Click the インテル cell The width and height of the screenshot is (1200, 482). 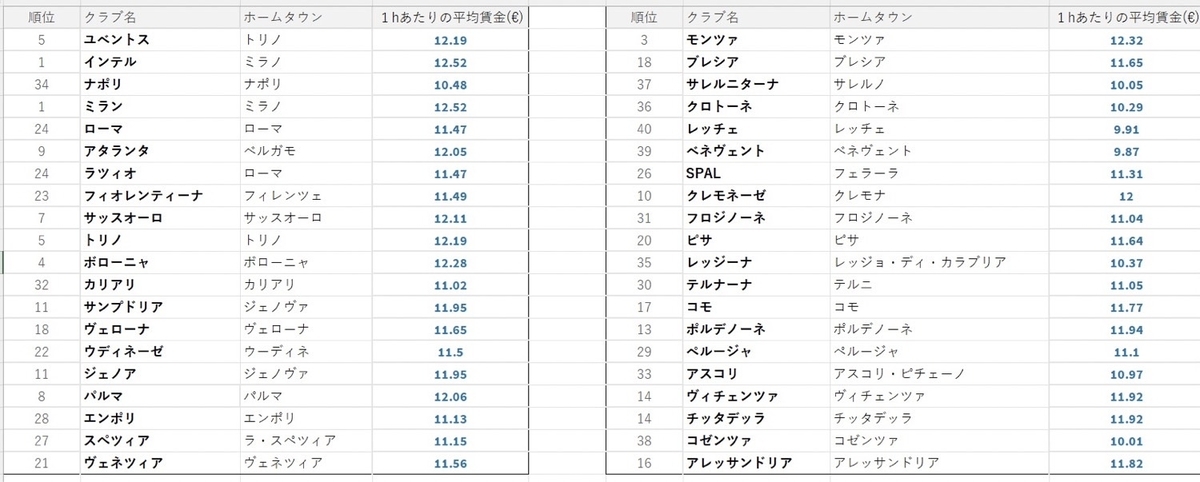[110, 62]
